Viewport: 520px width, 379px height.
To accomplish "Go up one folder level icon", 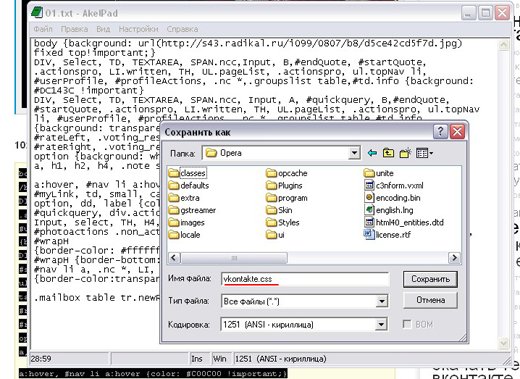I will 388,153.
